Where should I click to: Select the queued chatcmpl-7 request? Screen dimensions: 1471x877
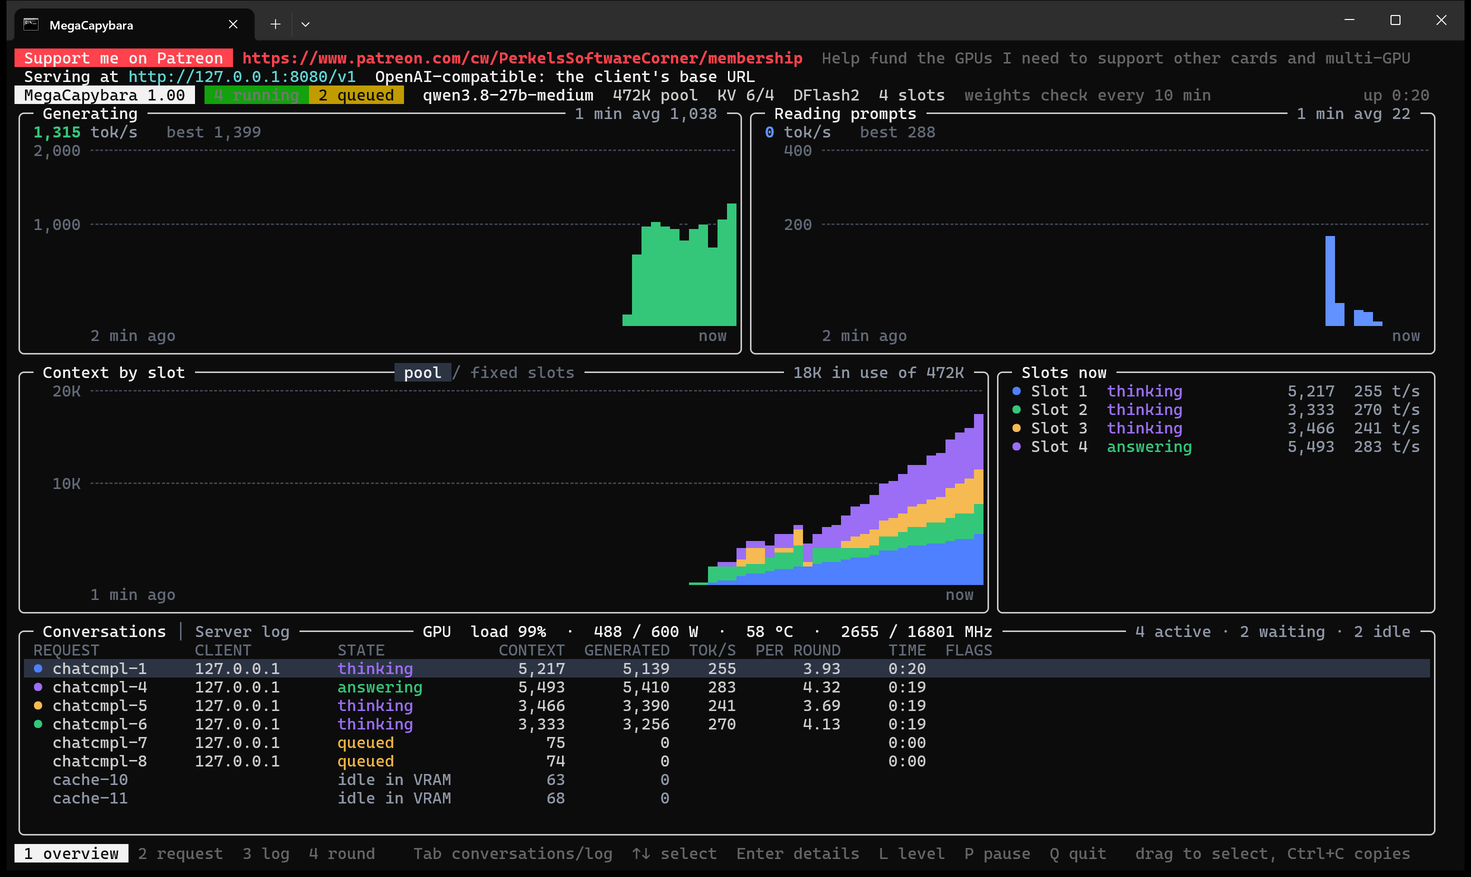[727, 743]
